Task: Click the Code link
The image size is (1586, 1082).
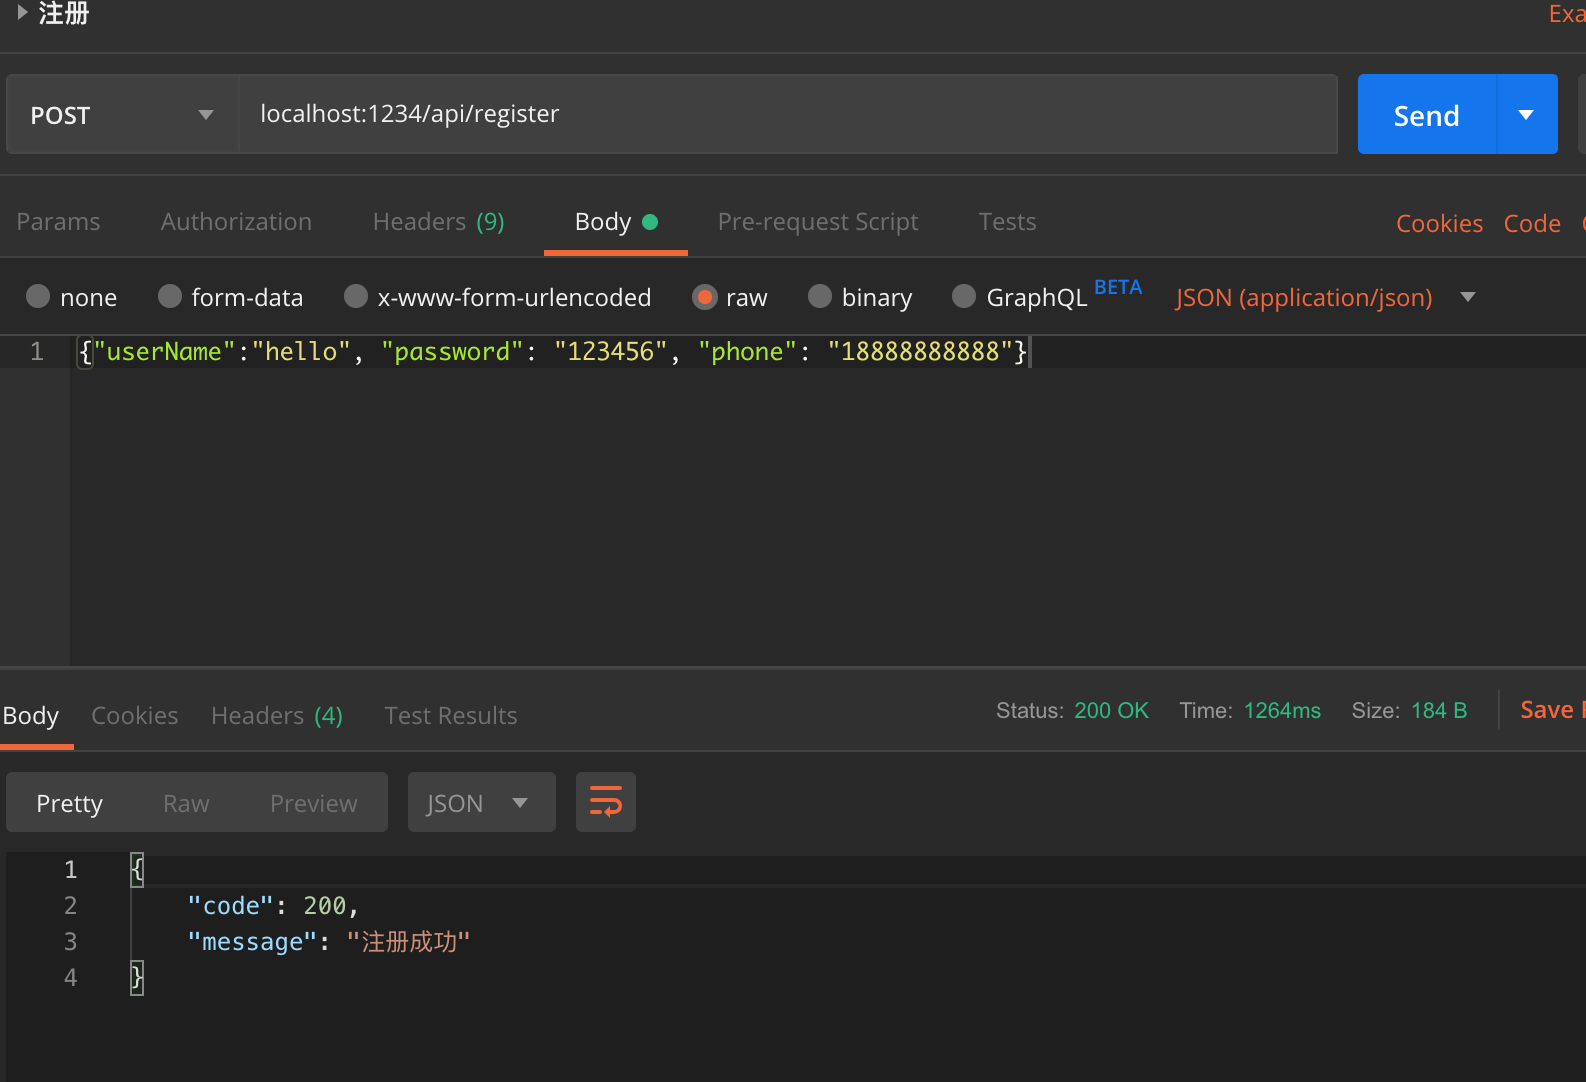Action: [1532, 223]
